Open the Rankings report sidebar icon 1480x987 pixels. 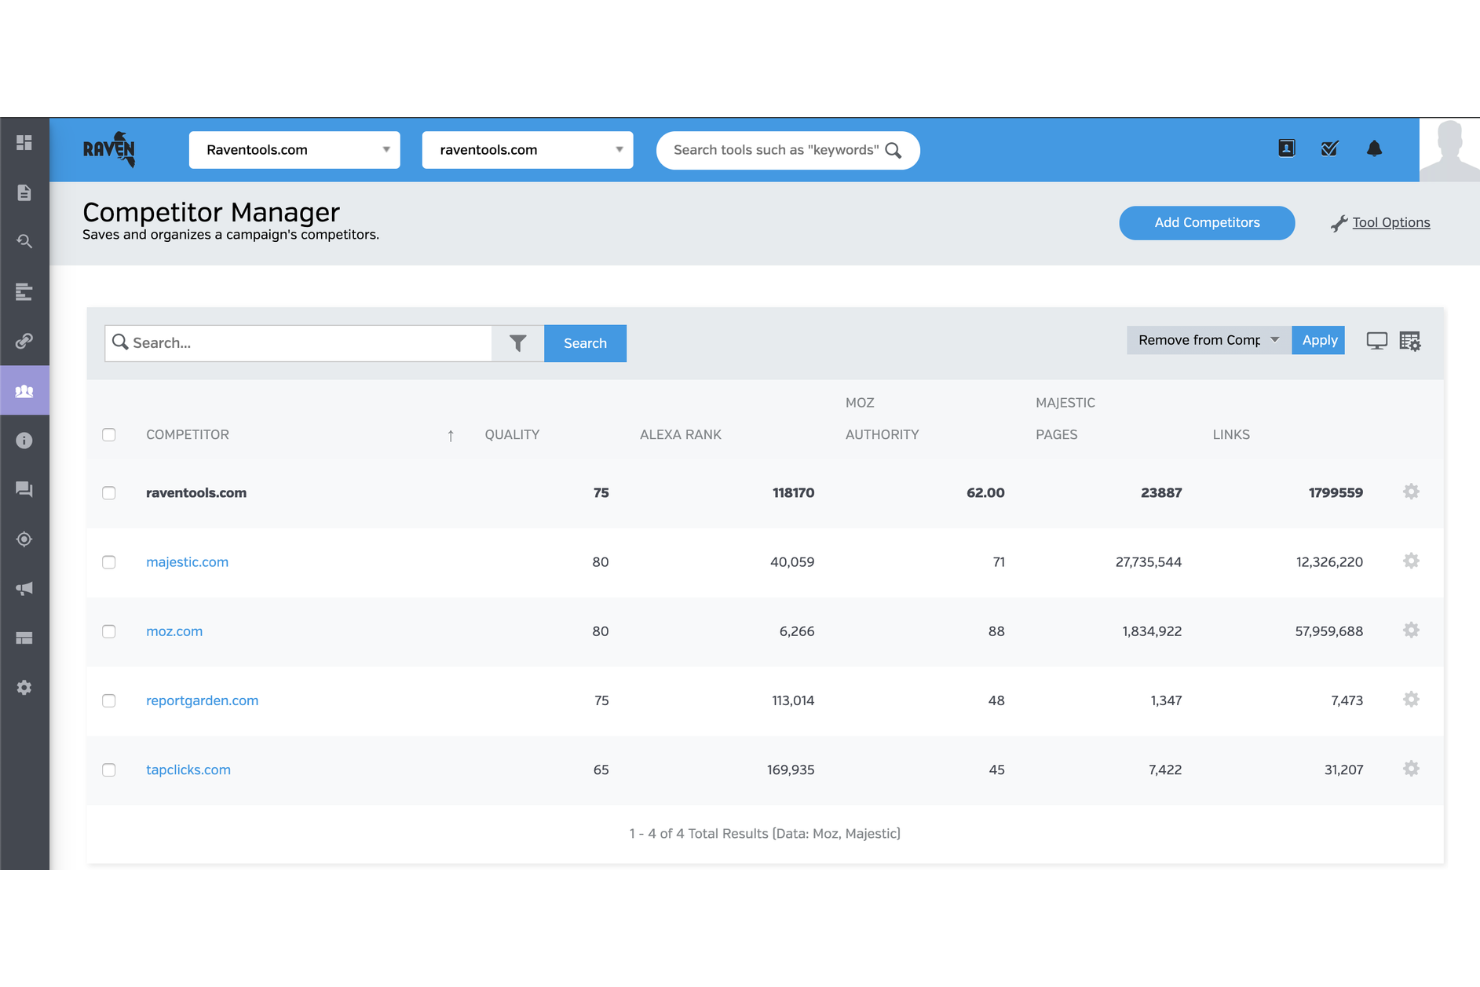tap(25, 291)
